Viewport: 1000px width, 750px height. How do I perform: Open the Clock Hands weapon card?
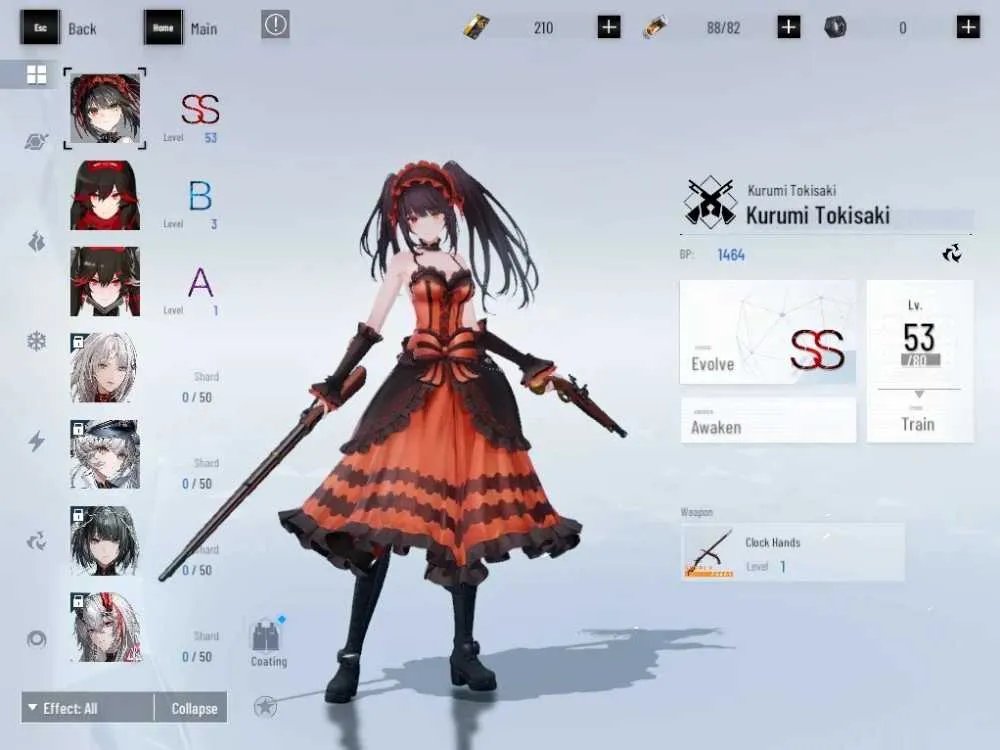click(x=793, y=552)
